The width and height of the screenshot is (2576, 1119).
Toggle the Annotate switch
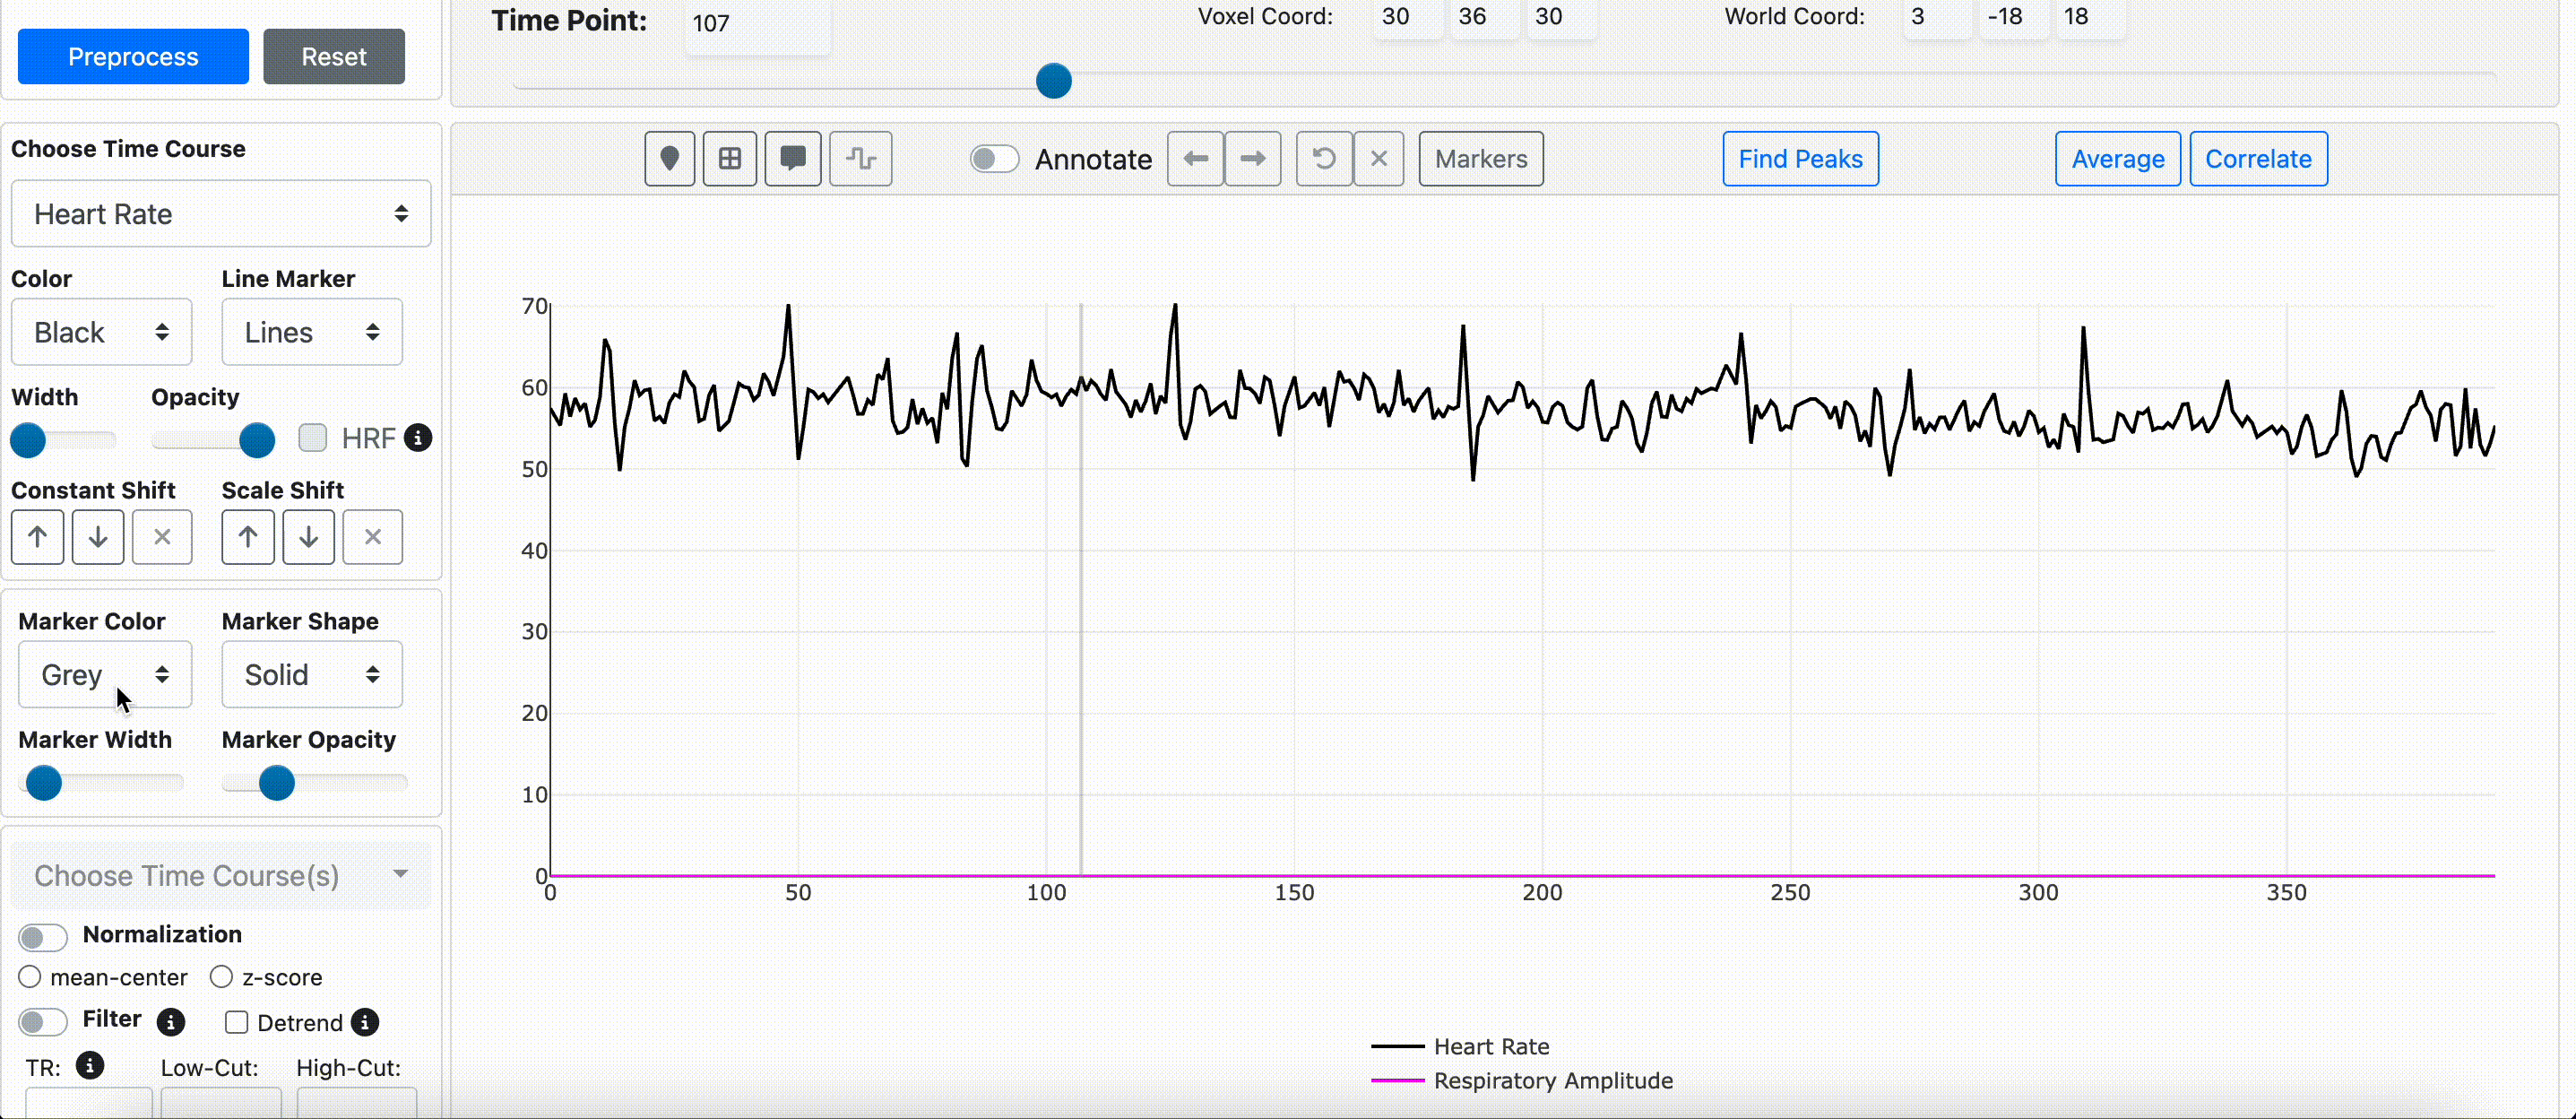(x=994, y=159)
